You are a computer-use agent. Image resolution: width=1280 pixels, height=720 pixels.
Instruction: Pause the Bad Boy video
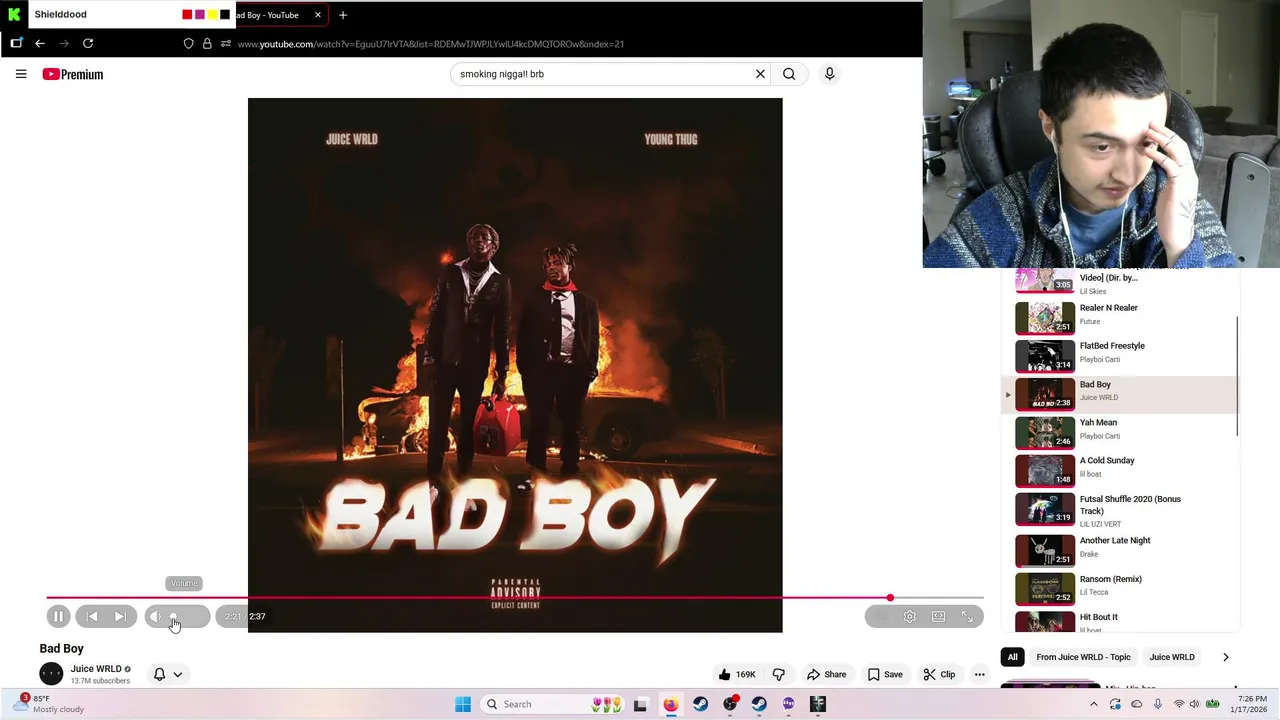58,617
